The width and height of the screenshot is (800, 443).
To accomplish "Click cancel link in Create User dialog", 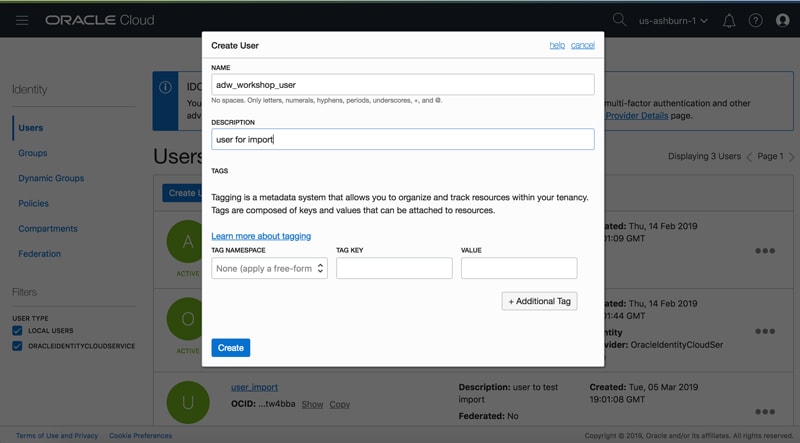I will (583, 45).
